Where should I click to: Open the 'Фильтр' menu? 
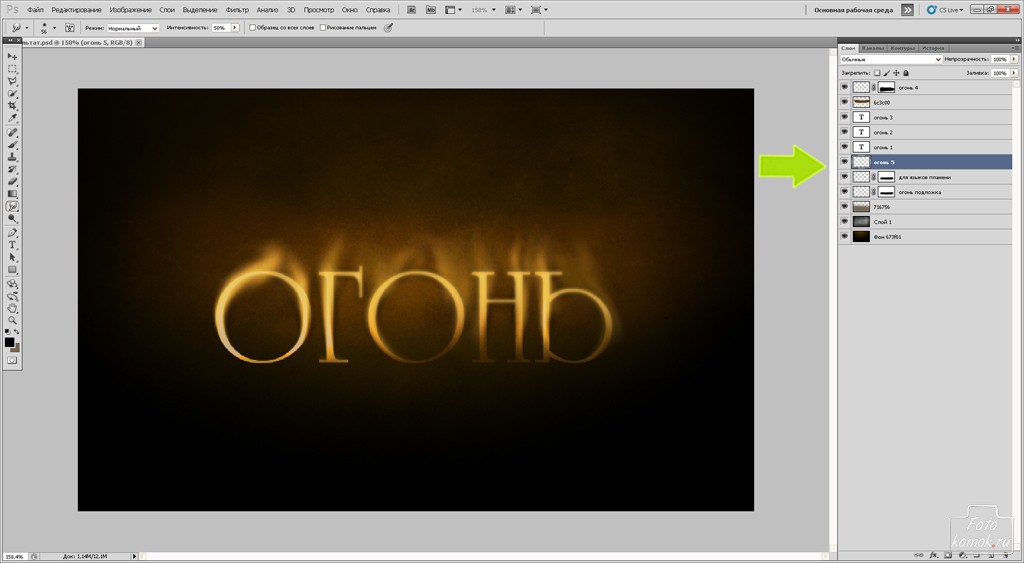point(237,10)
